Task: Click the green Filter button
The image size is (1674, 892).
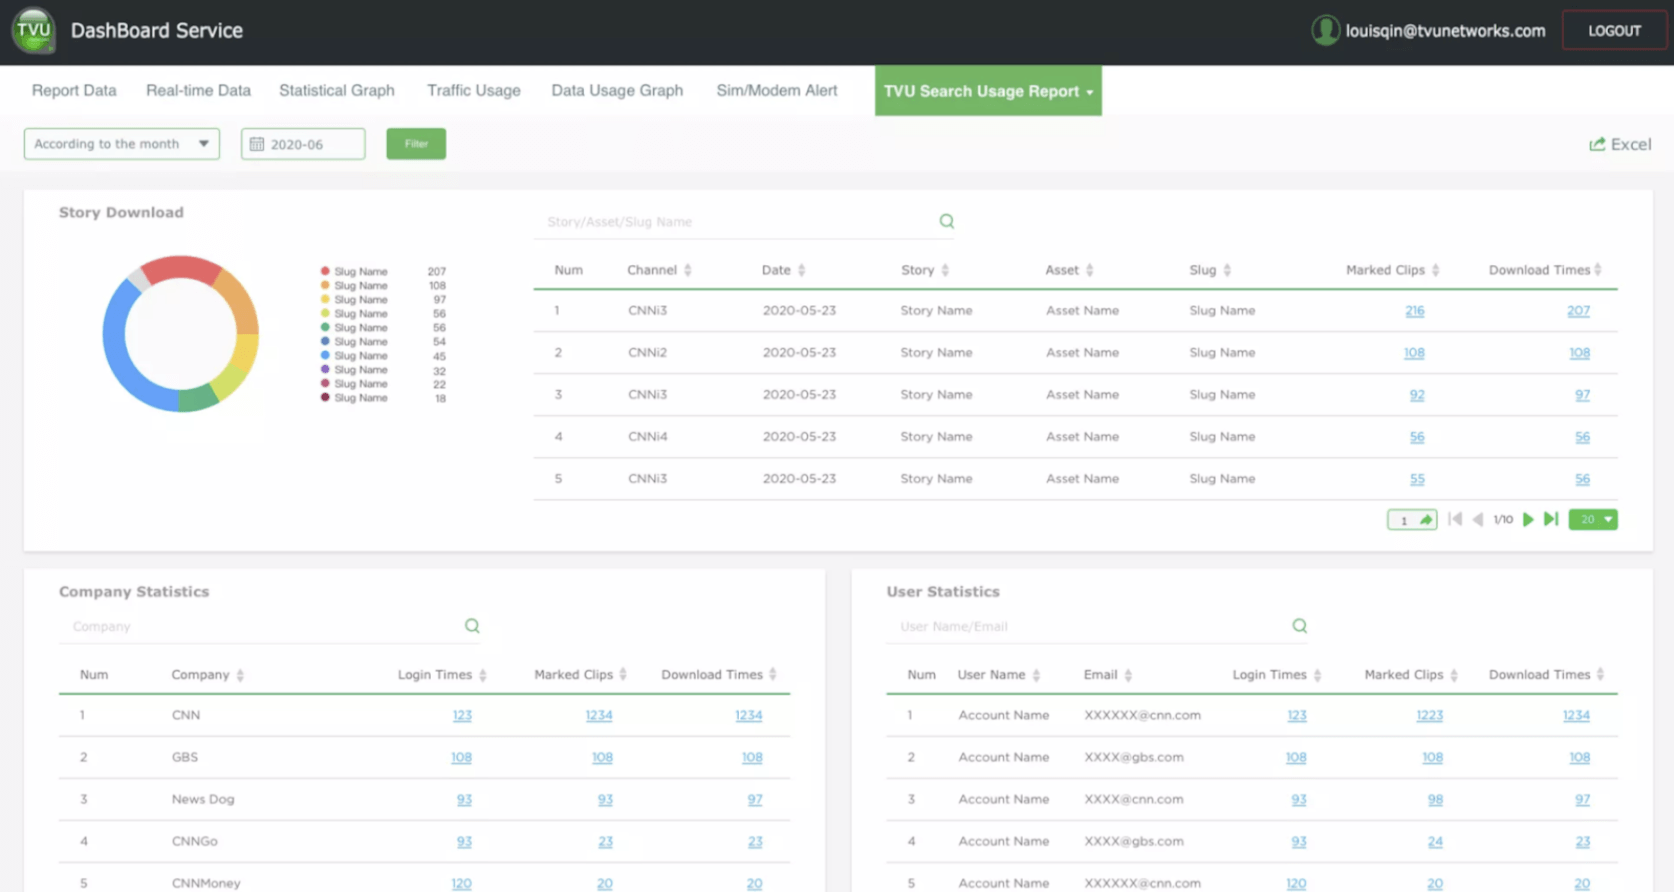Action: (416, 144)
